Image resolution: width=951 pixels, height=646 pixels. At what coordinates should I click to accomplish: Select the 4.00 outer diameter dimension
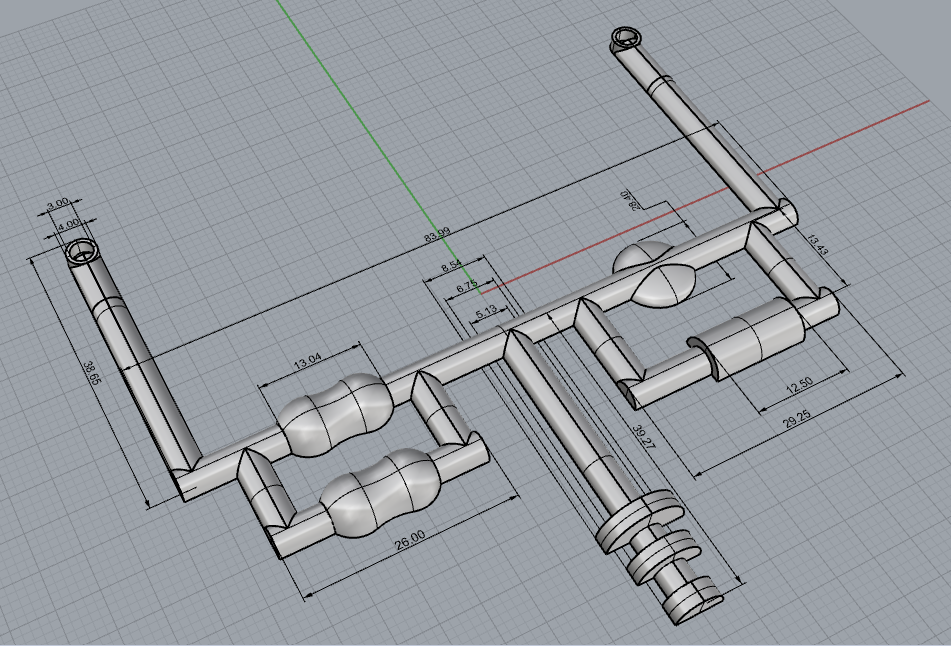pyautogui.click(x=68, y=225)
